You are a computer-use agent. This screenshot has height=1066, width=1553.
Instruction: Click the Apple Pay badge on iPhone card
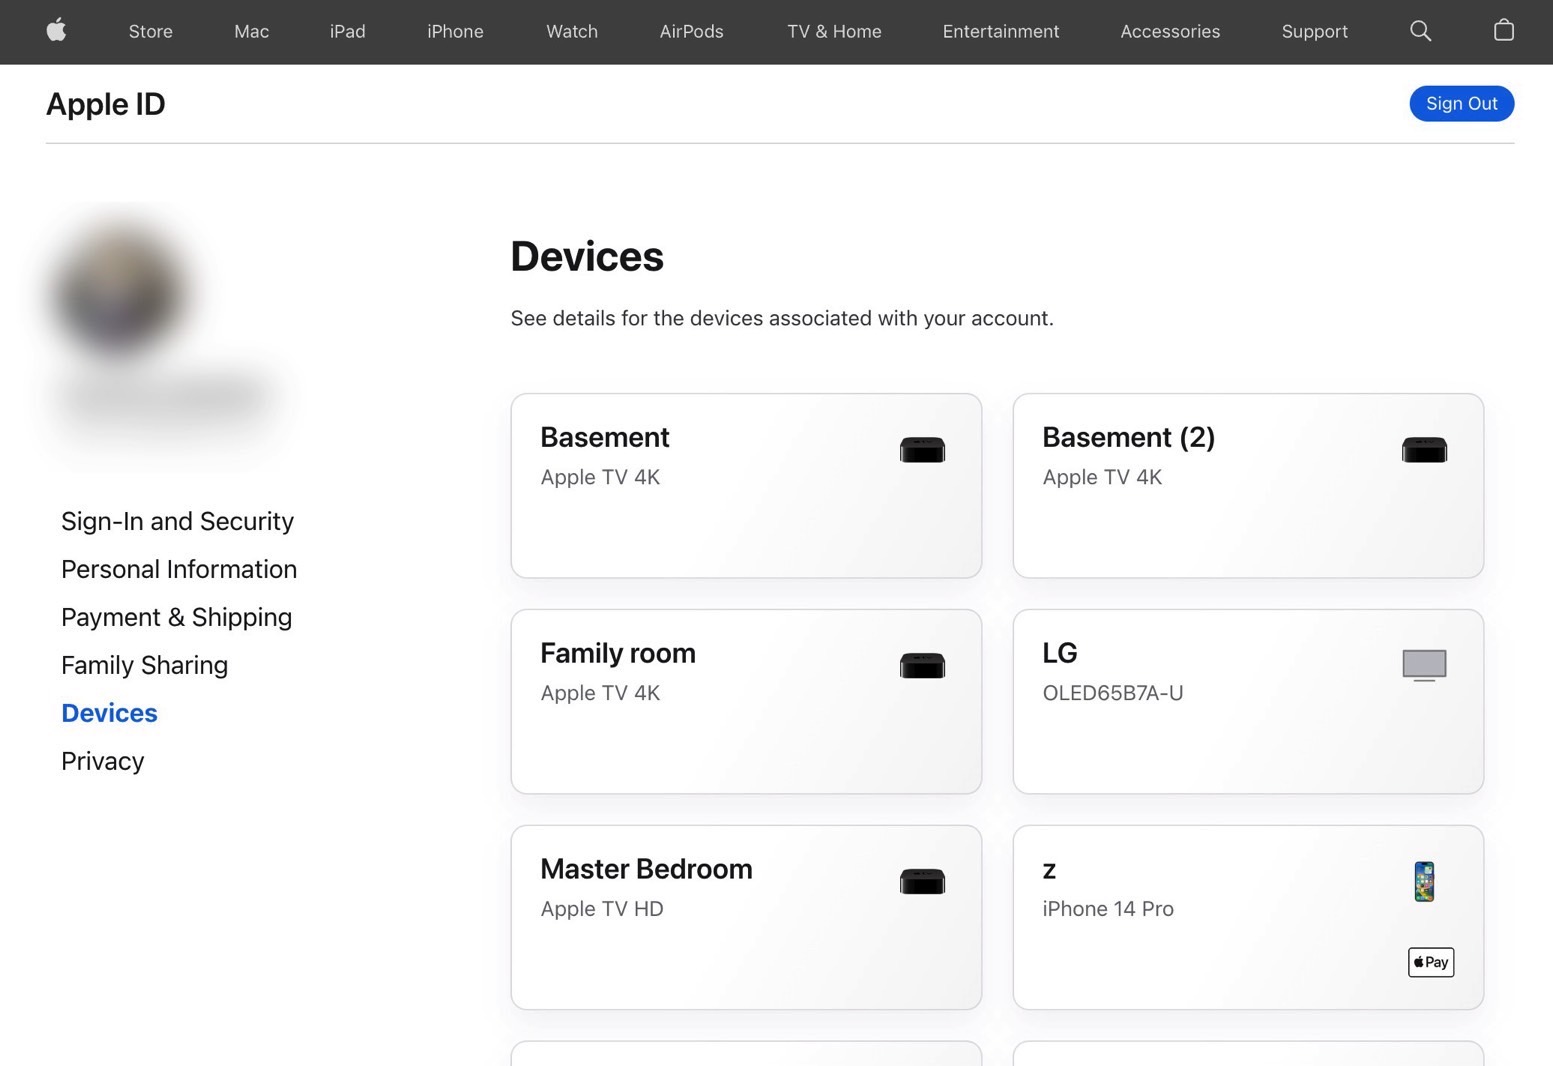pyautogui.click(x=1431, y=962)
